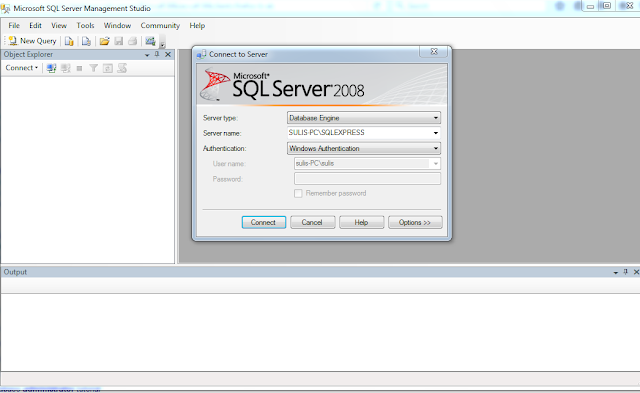This screenshot has width=640, height=393.
Task: Open the Edit menu
Action: tap(35, 25)
